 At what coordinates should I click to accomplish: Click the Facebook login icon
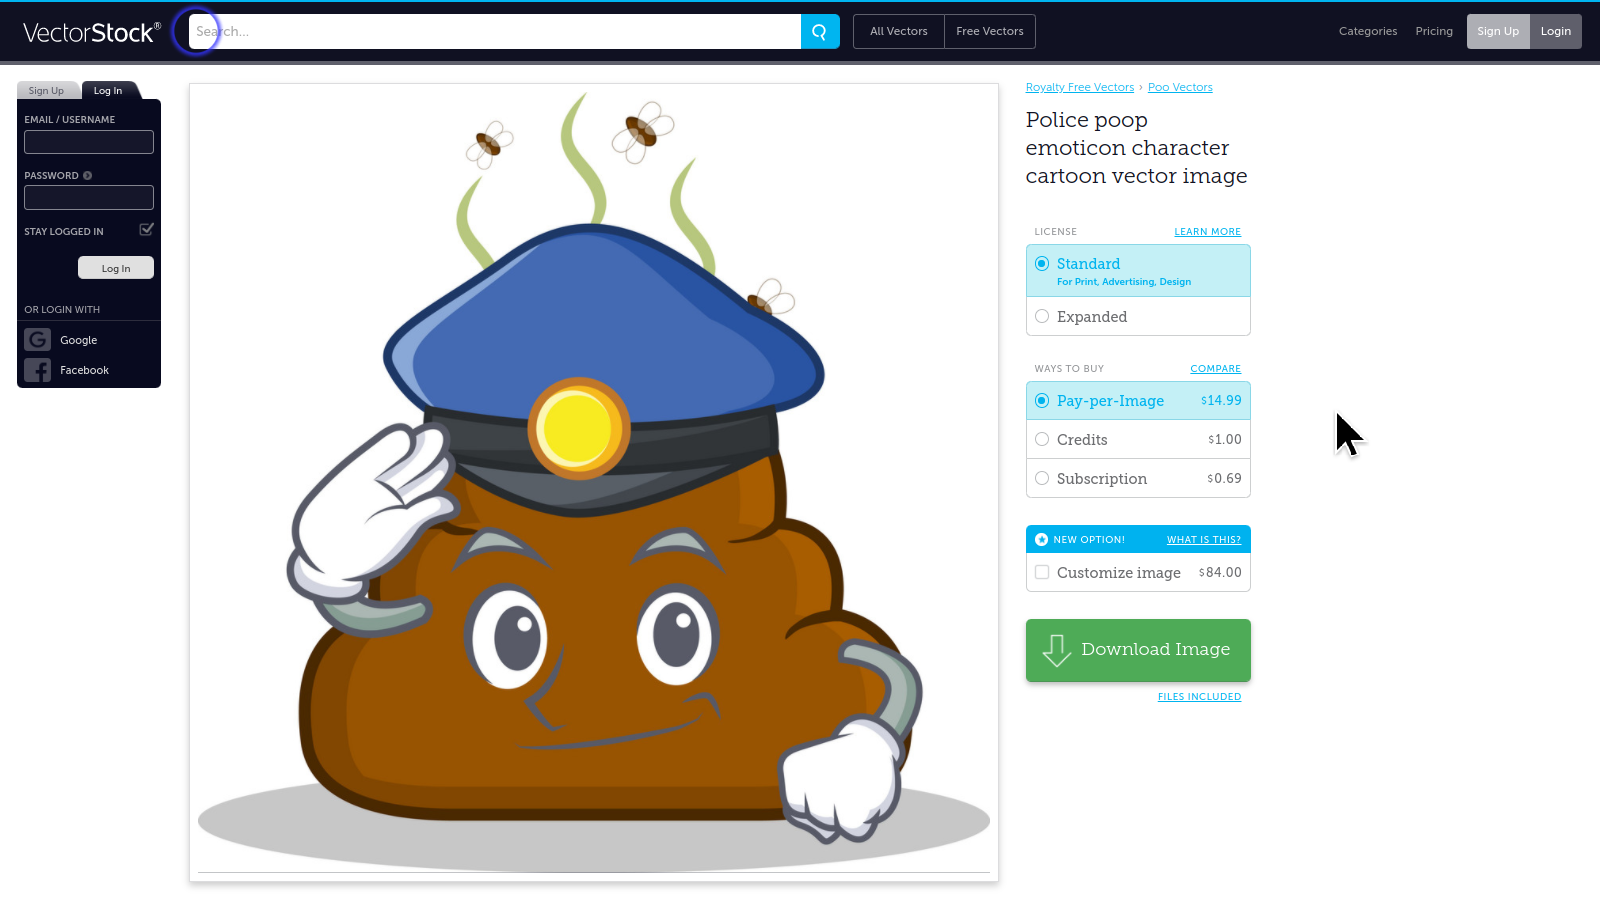(x=38, y=370)
